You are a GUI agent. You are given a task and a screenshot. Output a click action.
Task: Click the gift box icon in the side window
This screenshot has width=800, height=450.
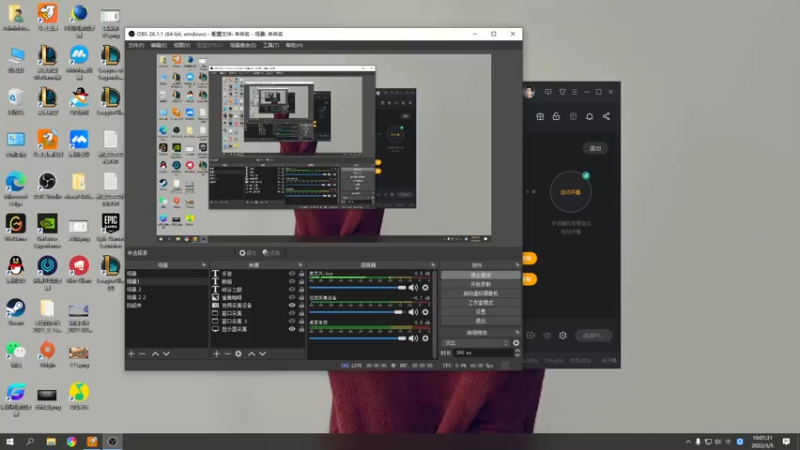click(540, 116)
